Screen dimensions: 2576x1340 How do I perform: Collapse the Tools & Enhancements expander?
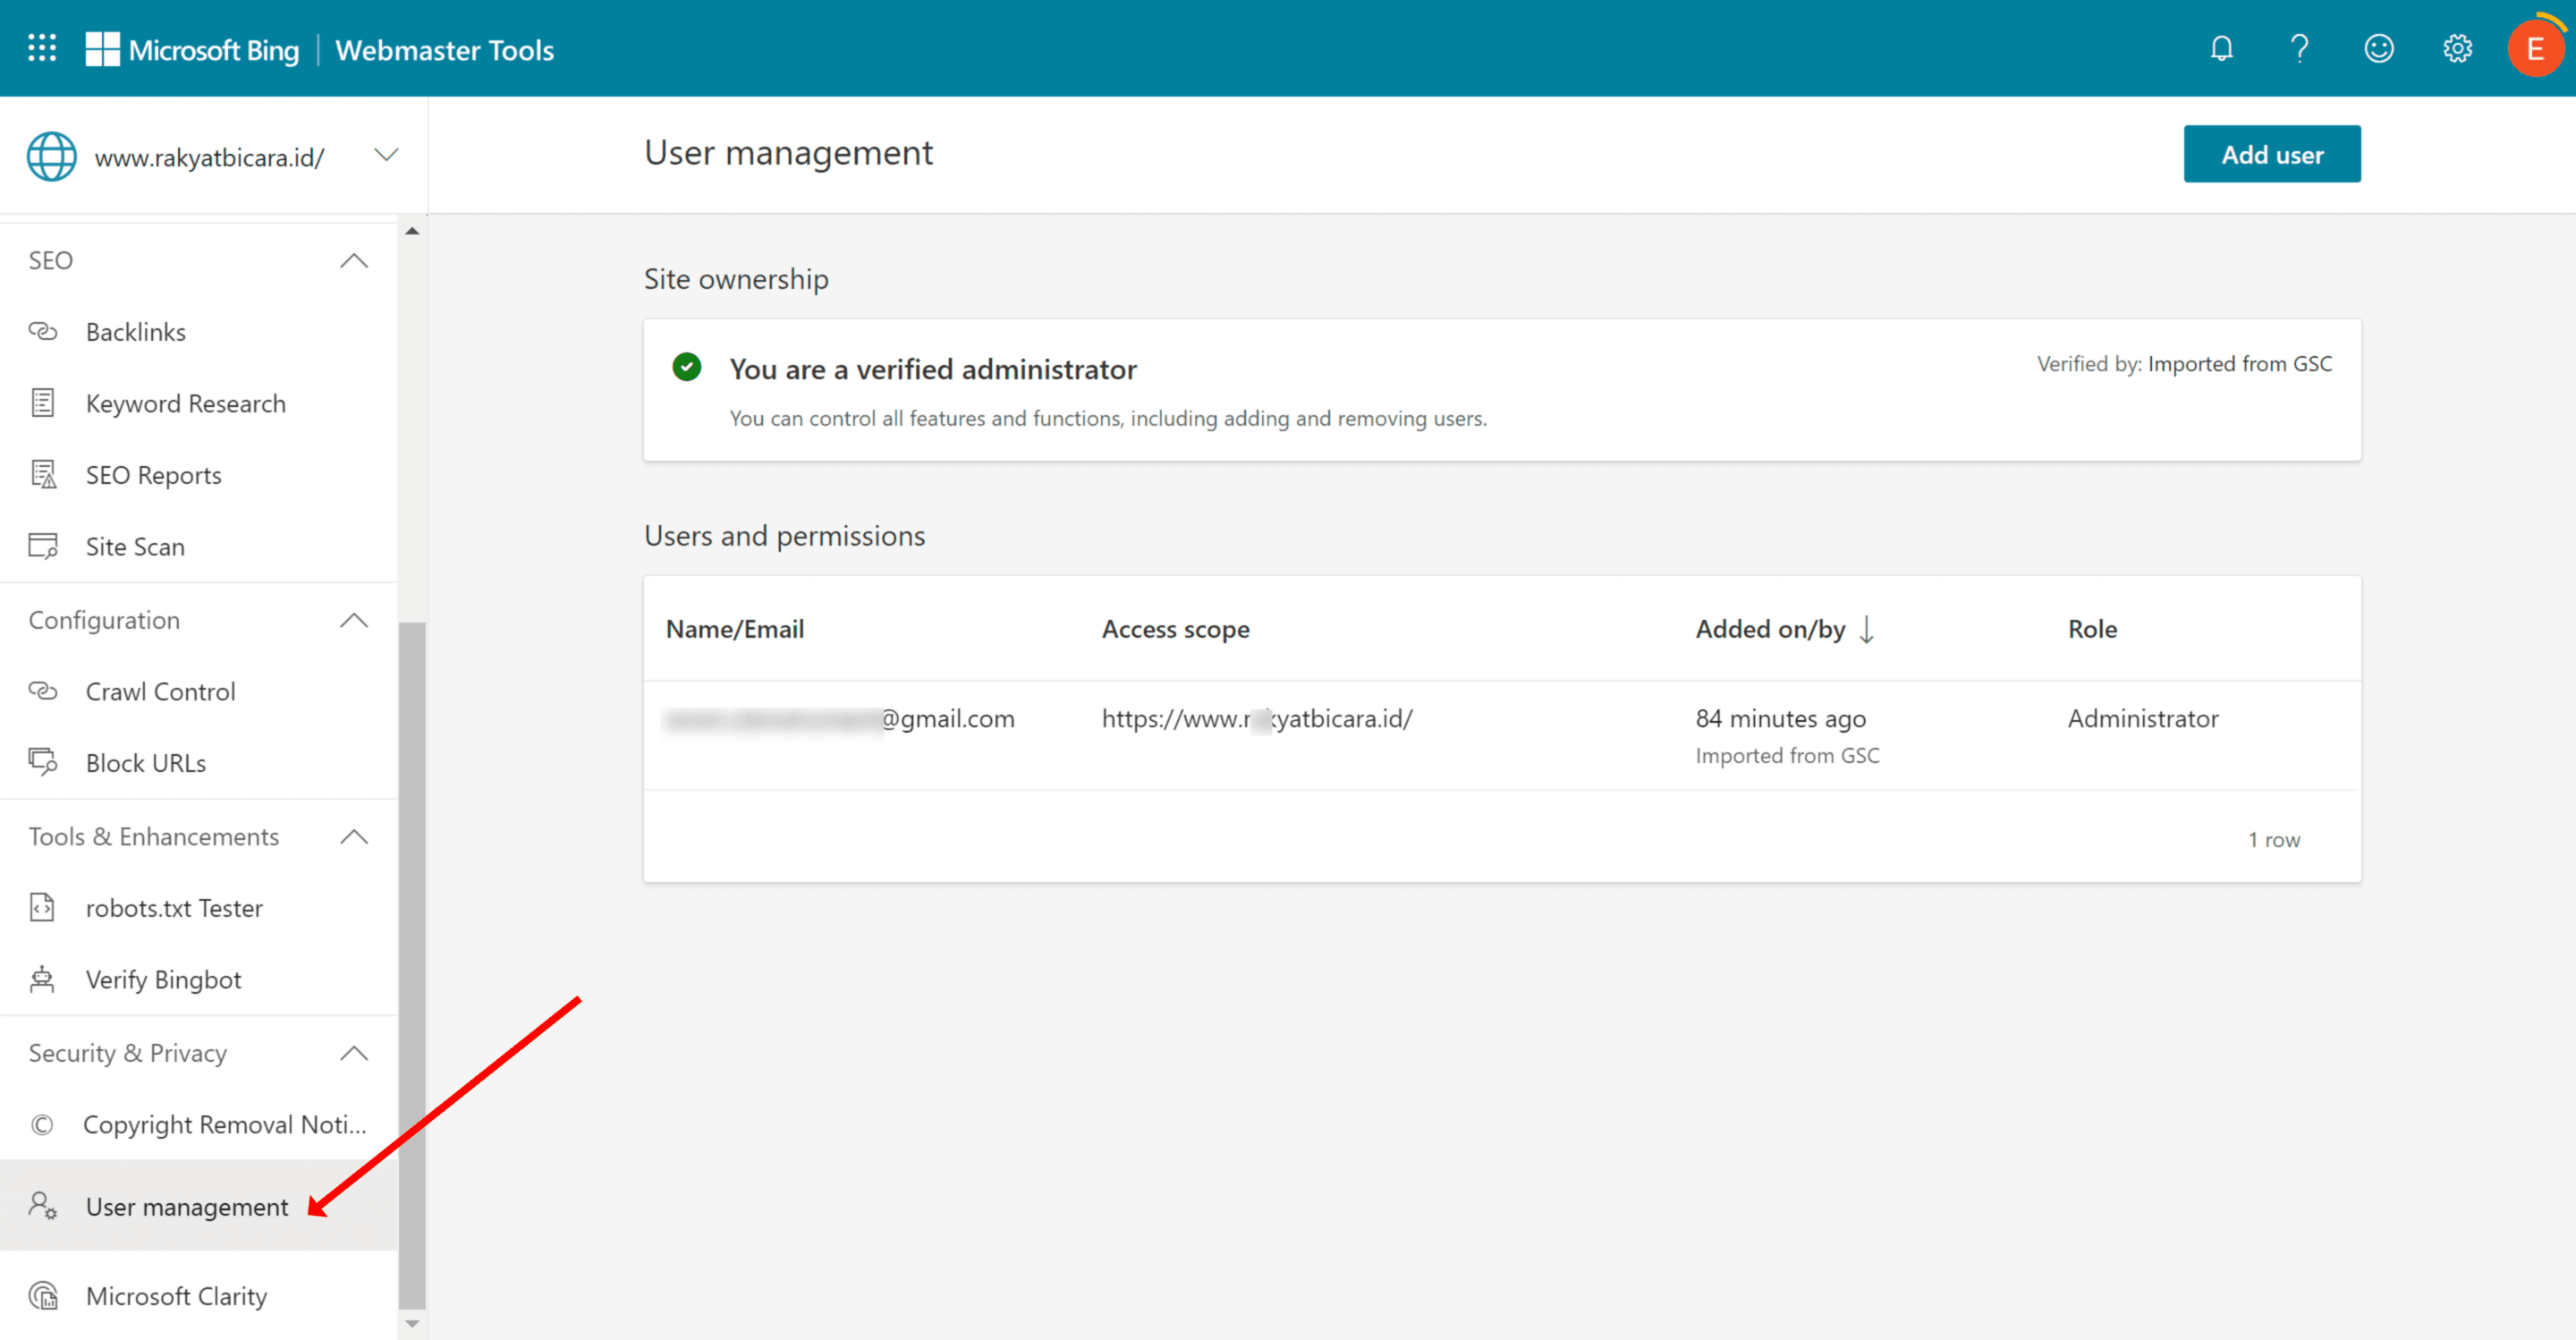click(x=352, y=837)
